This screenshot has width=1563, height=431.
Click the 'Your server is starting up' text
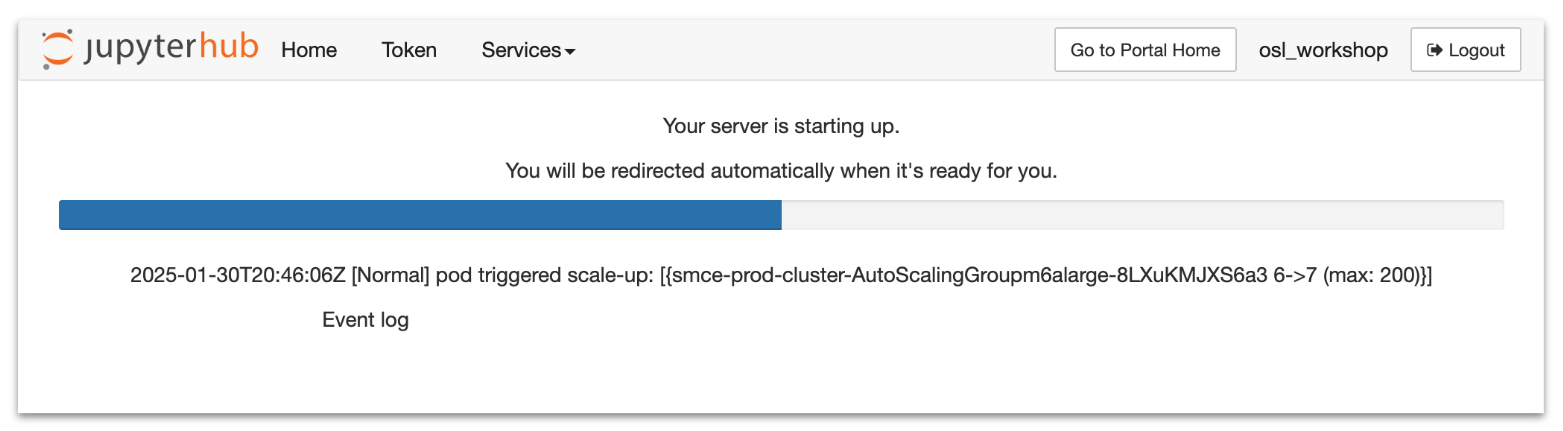781,127
